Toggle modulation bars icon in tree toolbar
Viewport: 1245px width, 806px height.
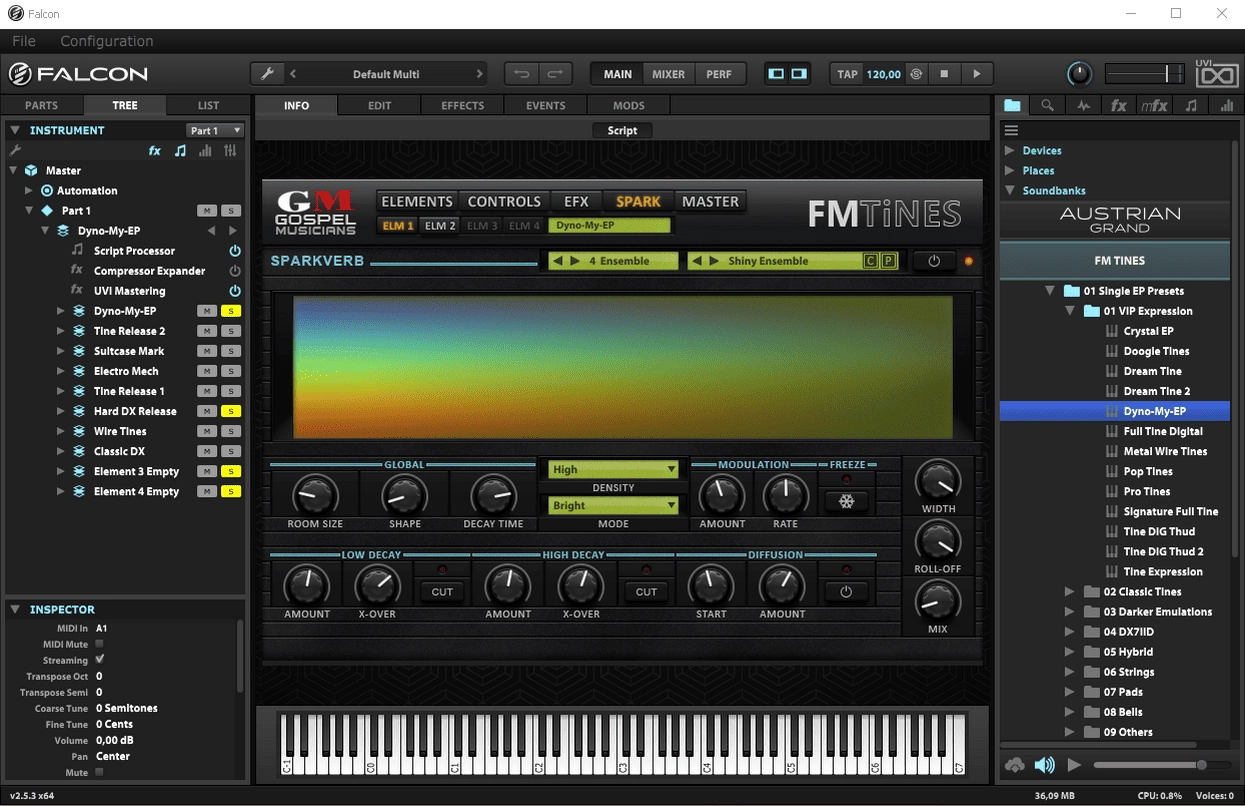[205, 150]
